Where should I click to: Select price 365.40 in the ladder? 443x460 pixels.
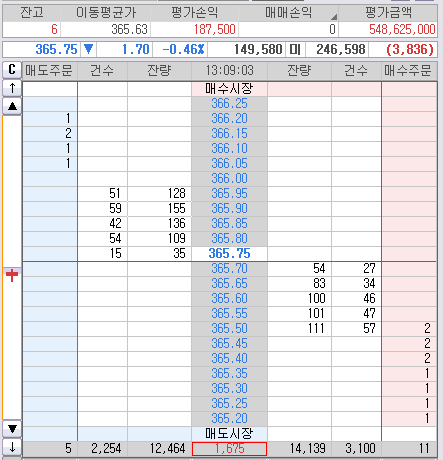(x=229, y=359)
